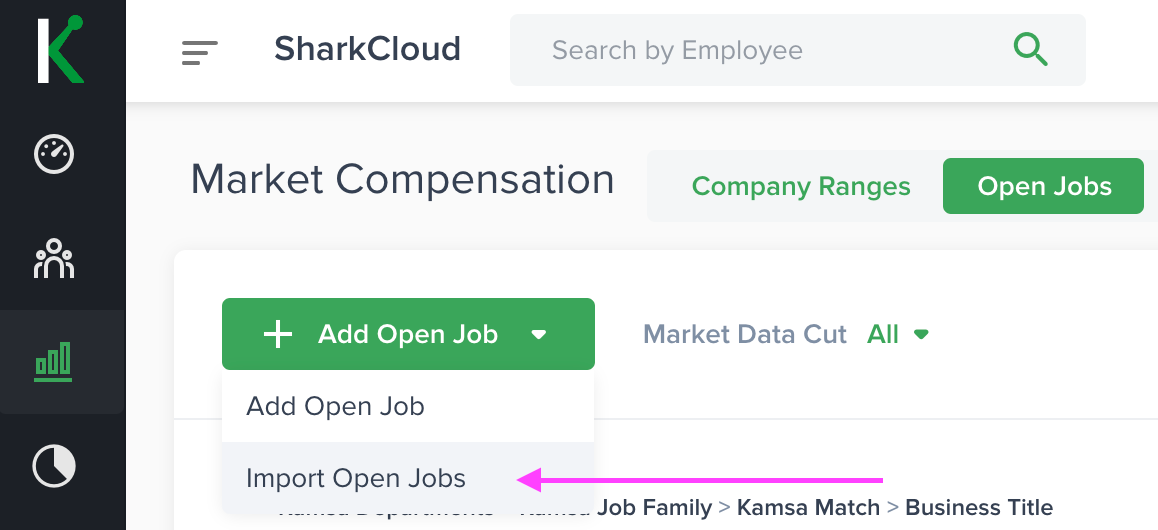This screenshot has height=530, width=1158.
Task: Click the Business Title column header
Action: coord(978,508)
